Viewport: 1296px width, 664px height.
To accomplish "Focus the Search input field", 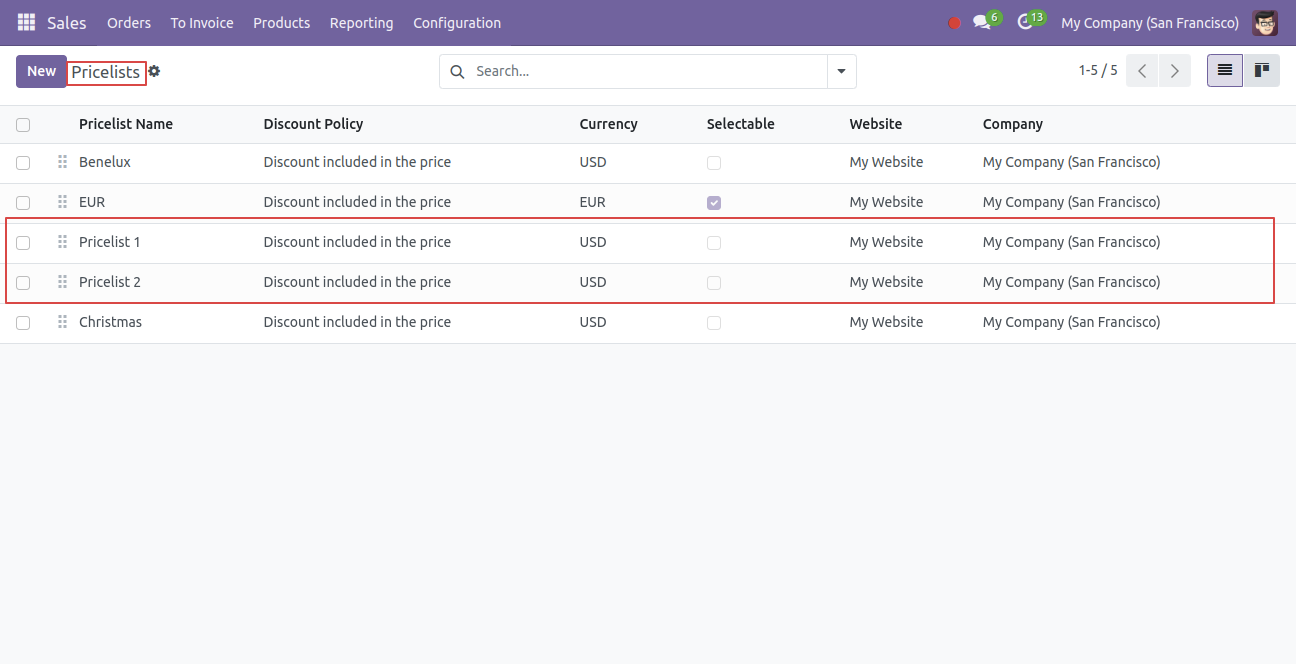I will 647,71.
